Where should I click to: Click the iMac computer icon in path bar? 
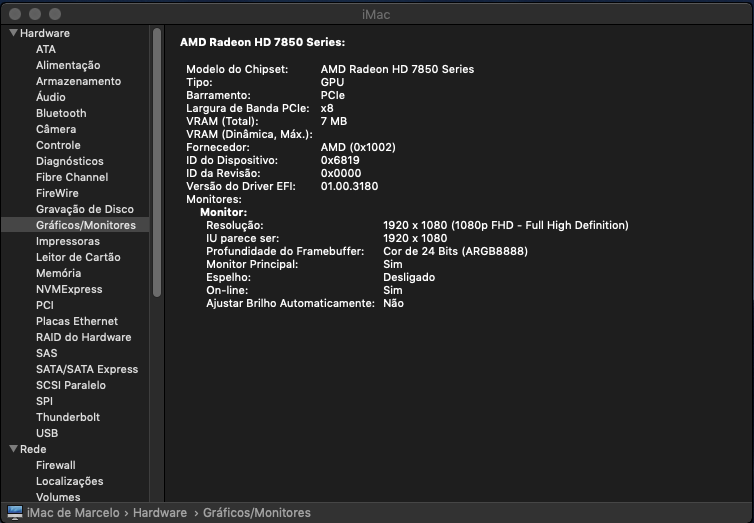pos(14,513)
